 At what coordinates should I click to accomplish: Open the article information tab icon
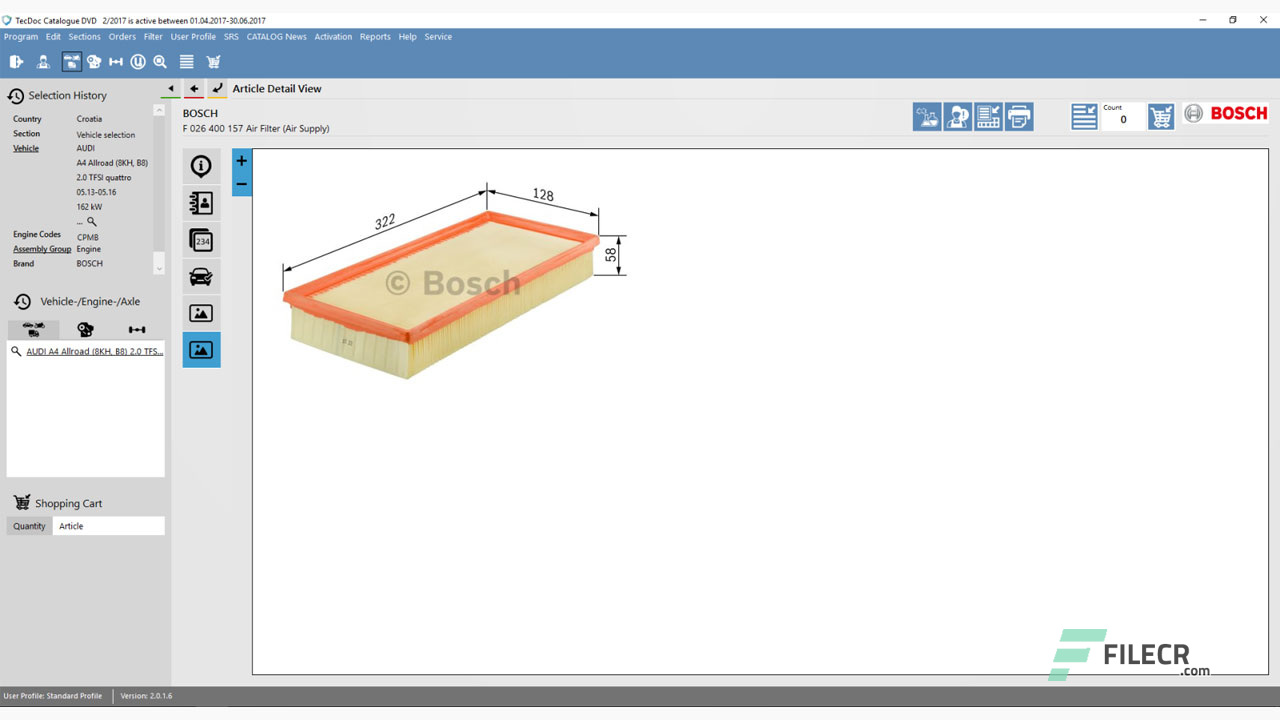(201, 166)
